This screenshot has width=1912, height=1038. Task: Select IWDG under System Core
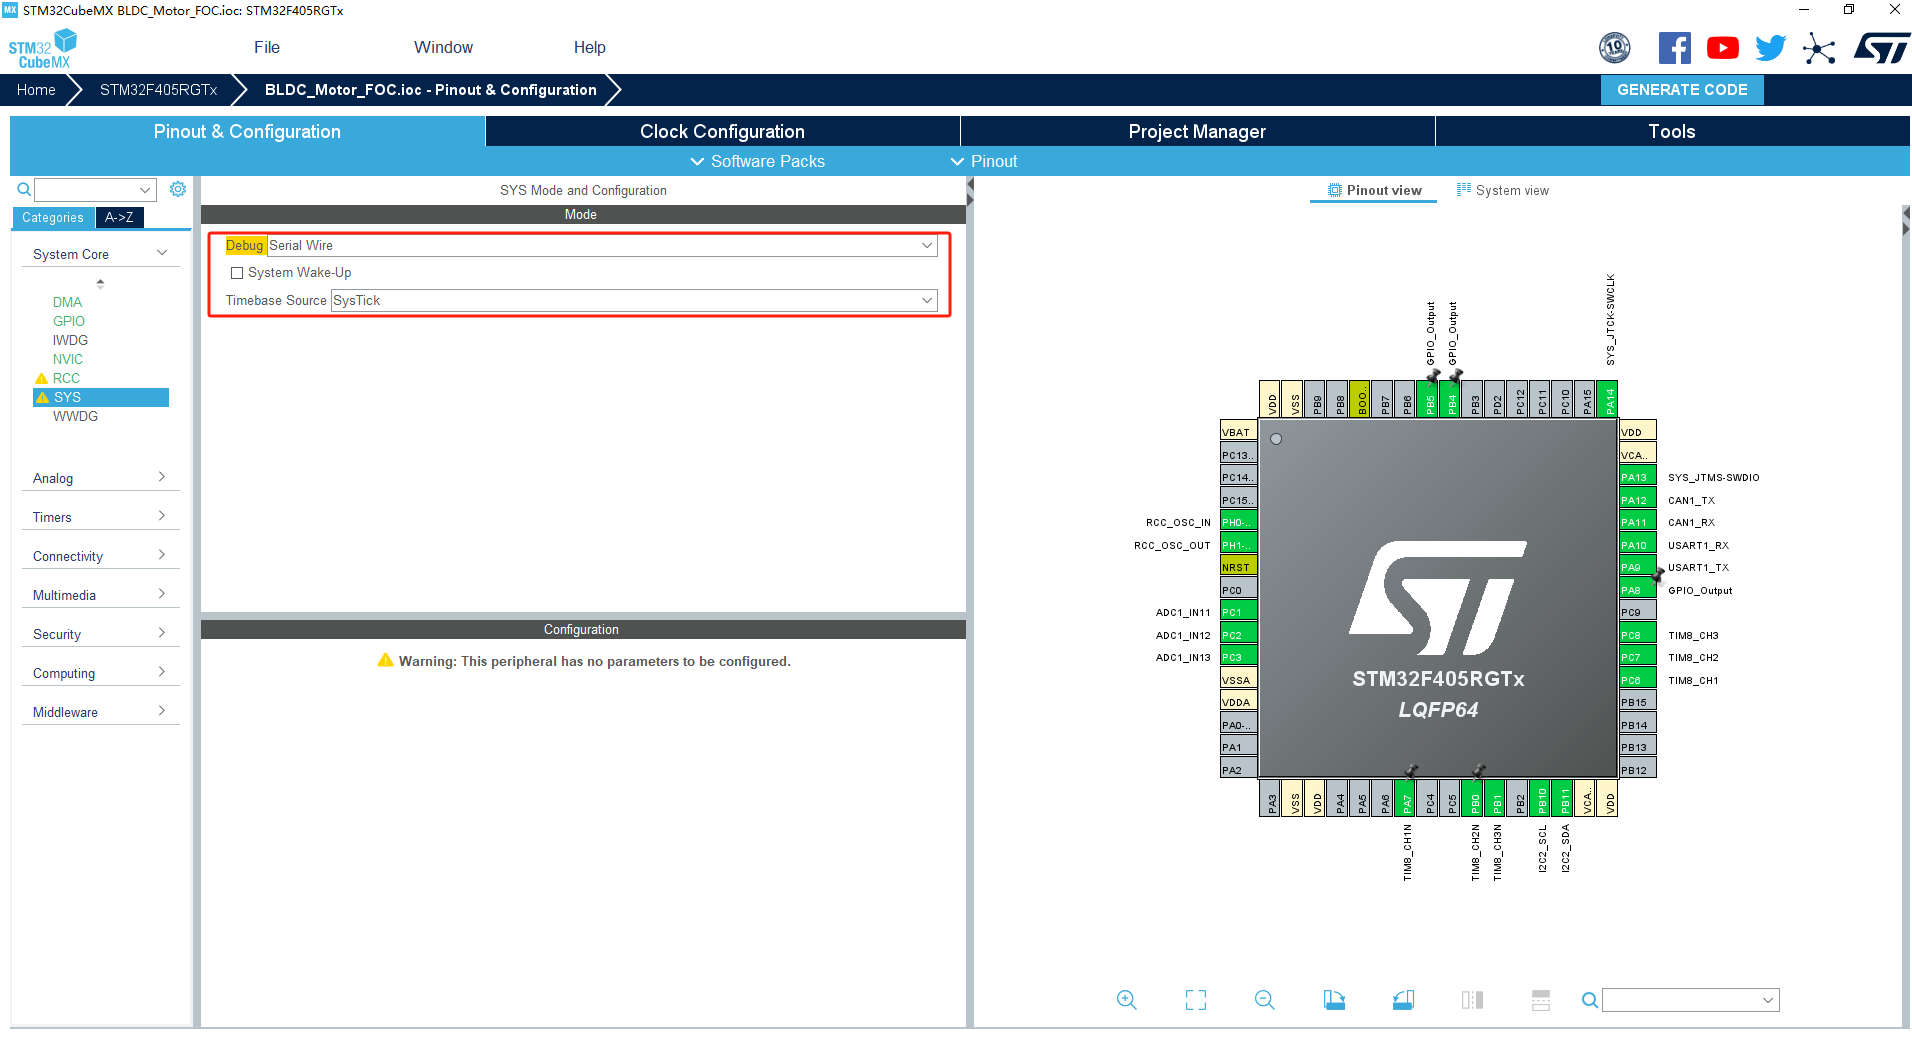[70, 340]
